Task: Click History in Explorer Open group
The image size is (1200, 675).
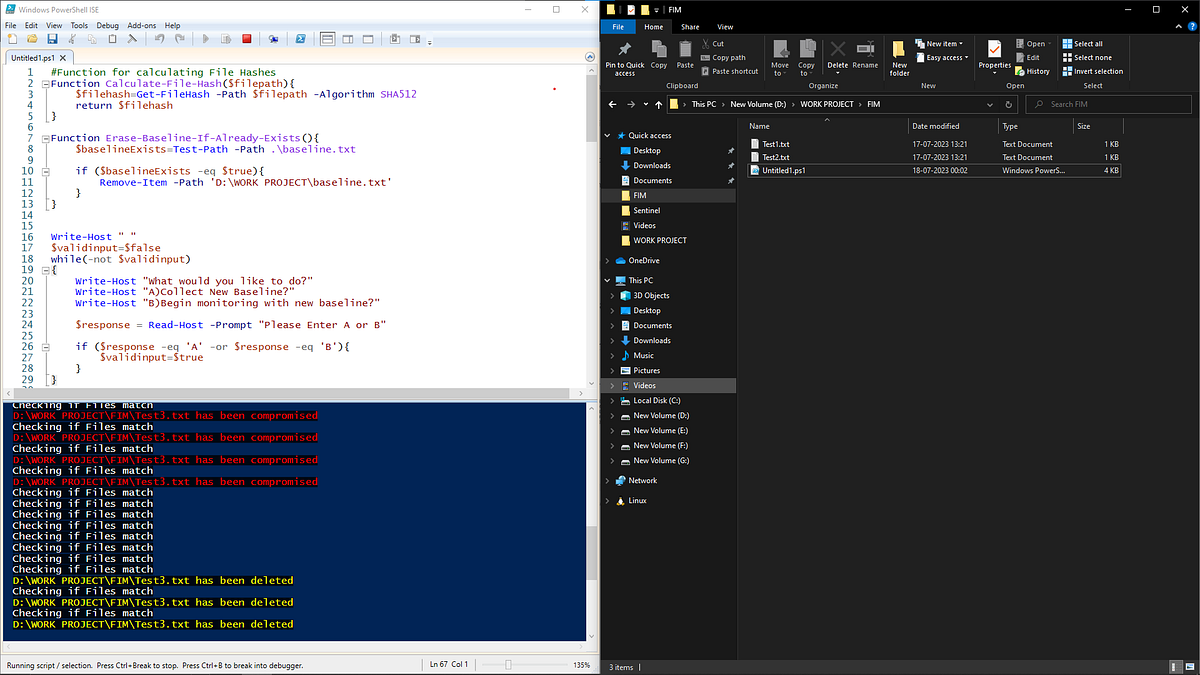Action: point(1033,72)
